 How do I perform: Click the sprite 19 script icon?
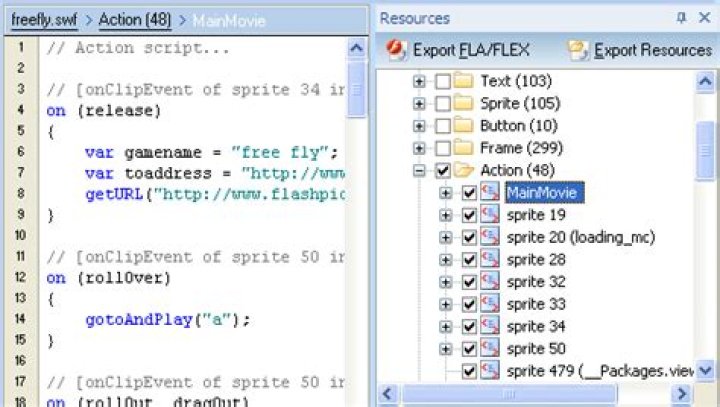pyautogui.click(x=490, y=215)
